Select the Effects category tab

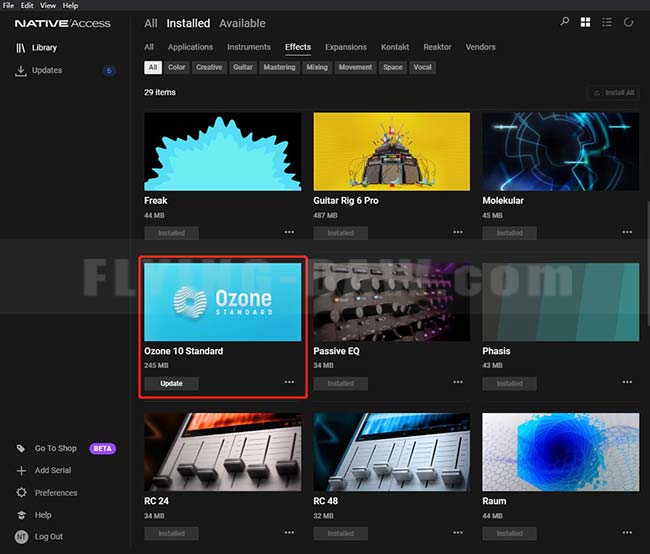coord(298,47)
